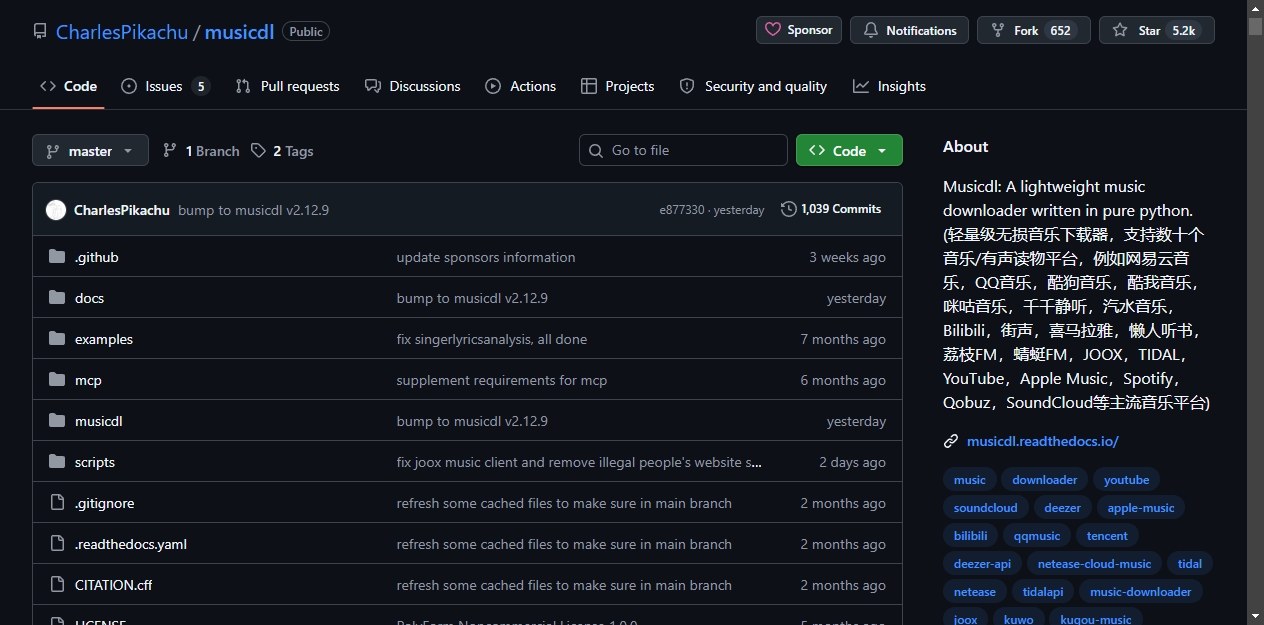
Task: Open the Code tab
Action: [x=68, y=86]
